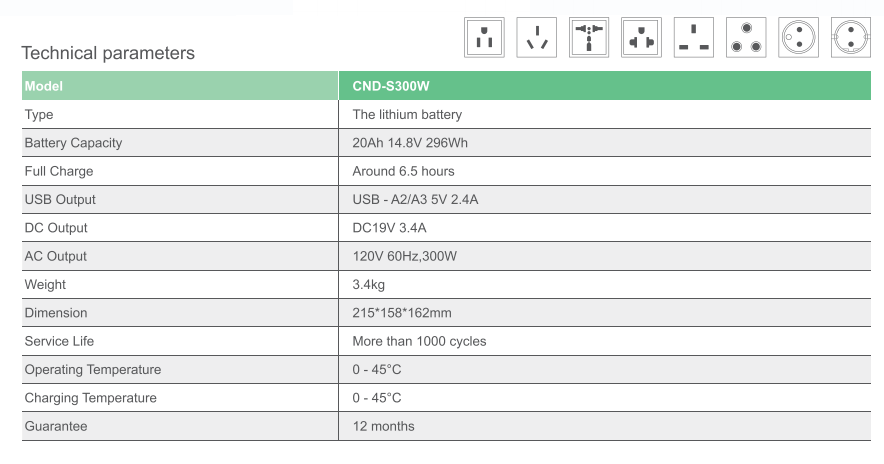
Task: Click the US three-prong socket icon
Action: point(484,38)
